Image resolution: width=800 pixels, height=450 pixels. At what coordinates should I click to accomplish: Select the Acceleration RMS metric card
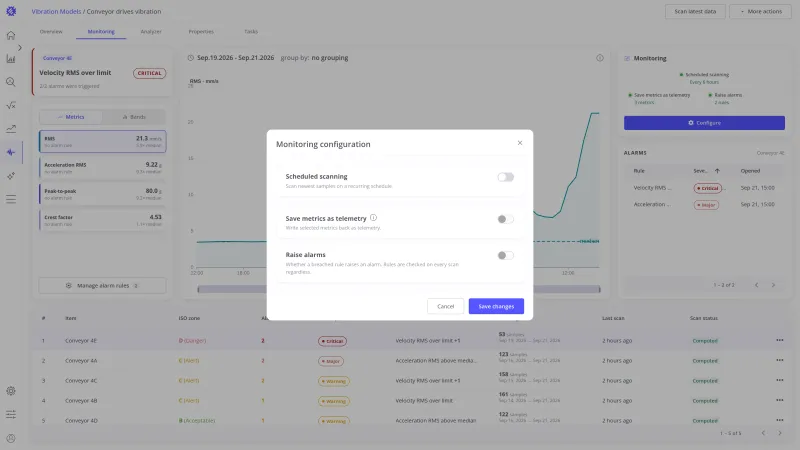click(103, 168)
